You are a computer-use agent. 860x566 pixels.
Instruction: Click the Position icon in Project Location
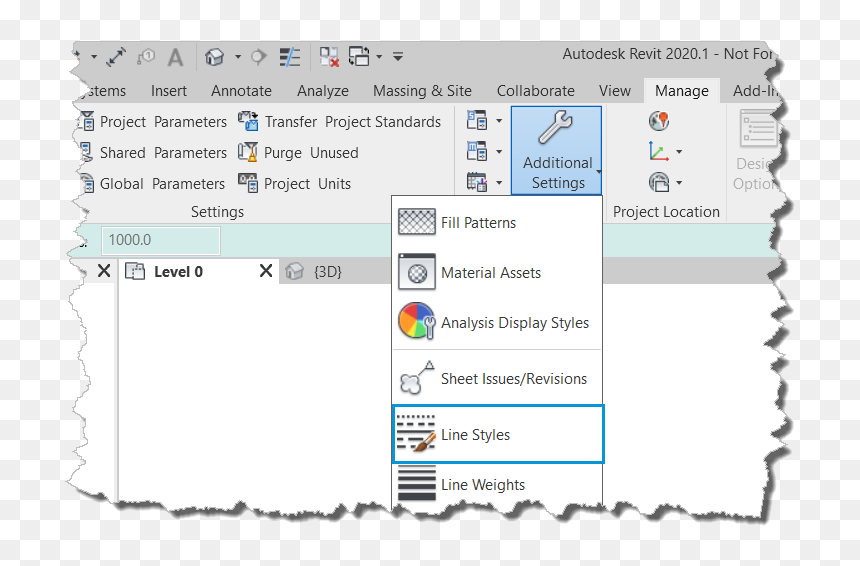659,182
